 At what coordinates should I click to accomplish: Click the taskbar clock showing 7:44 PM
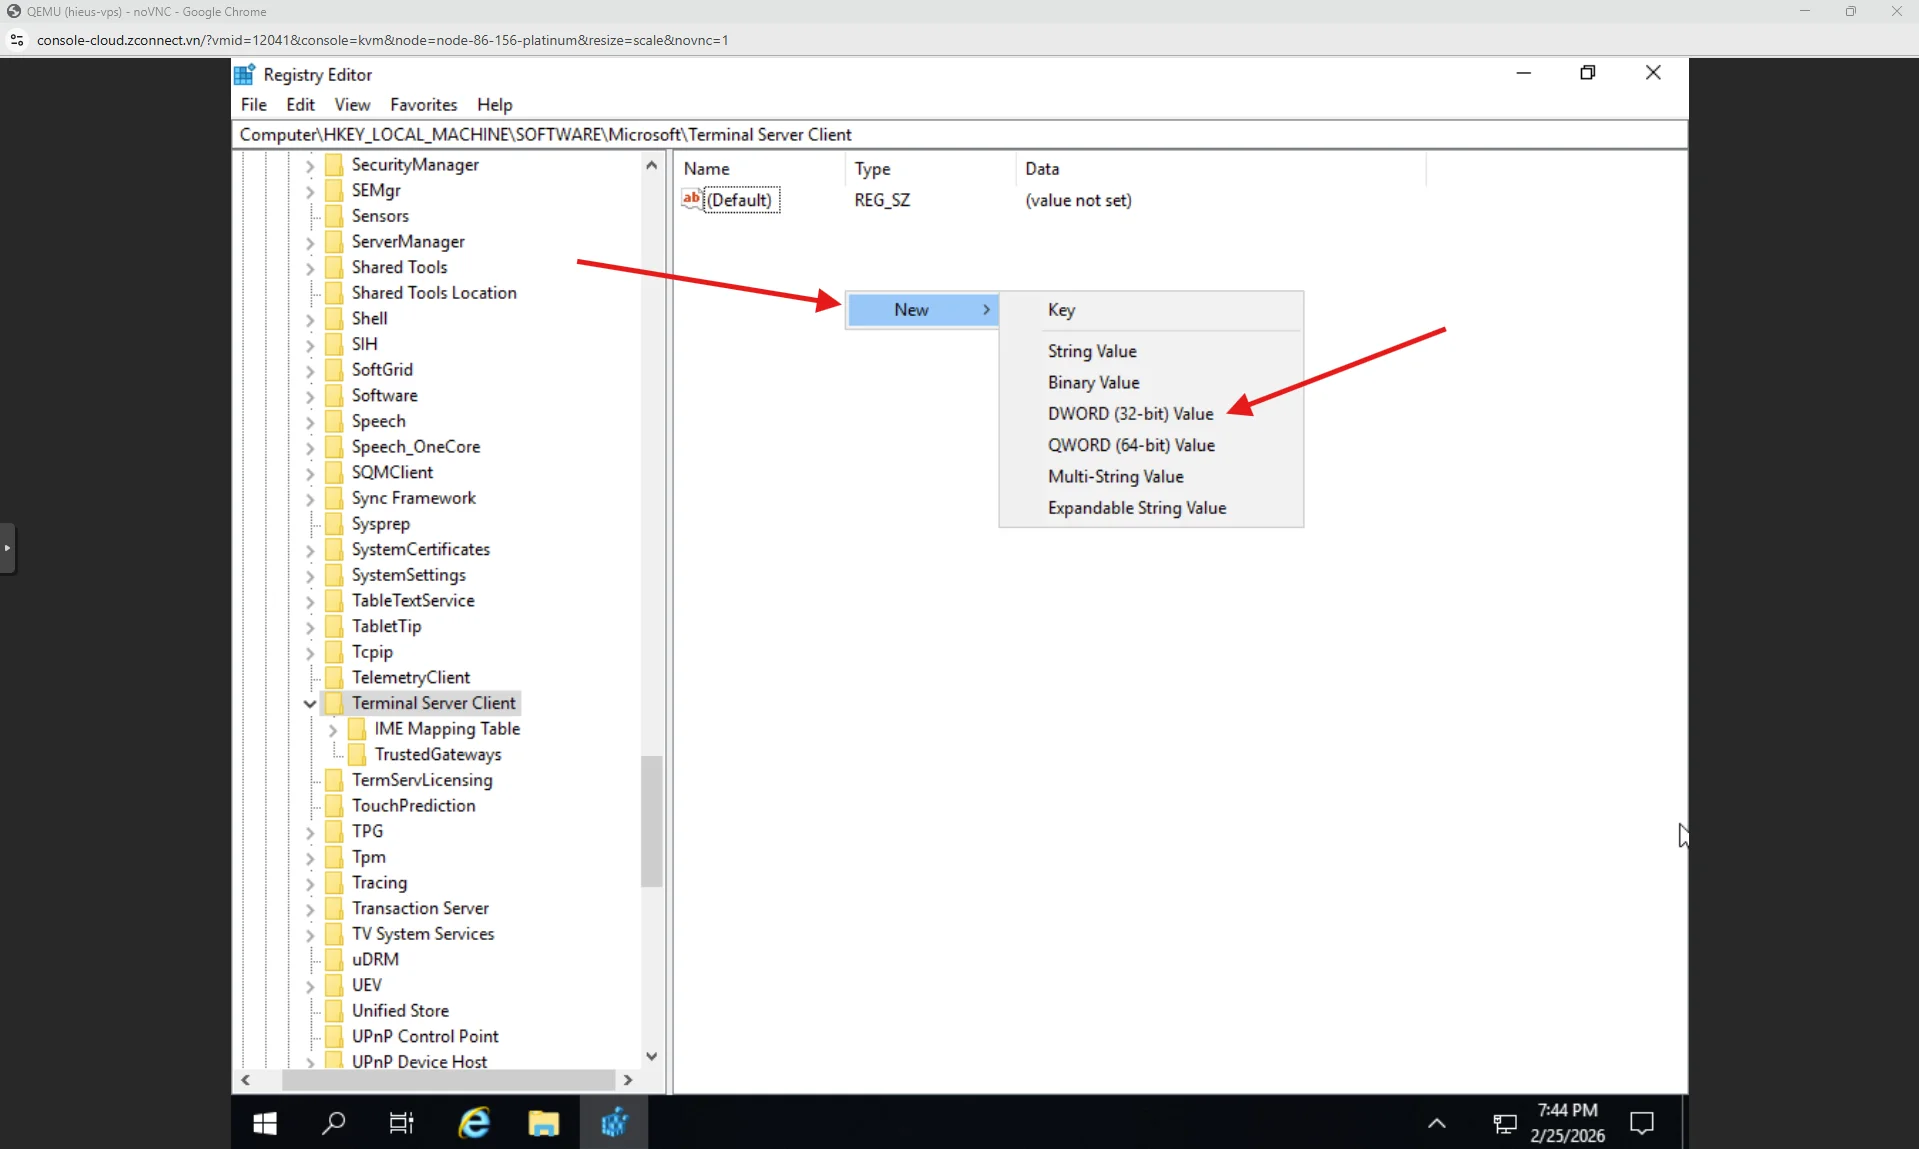(1567, 1123)
